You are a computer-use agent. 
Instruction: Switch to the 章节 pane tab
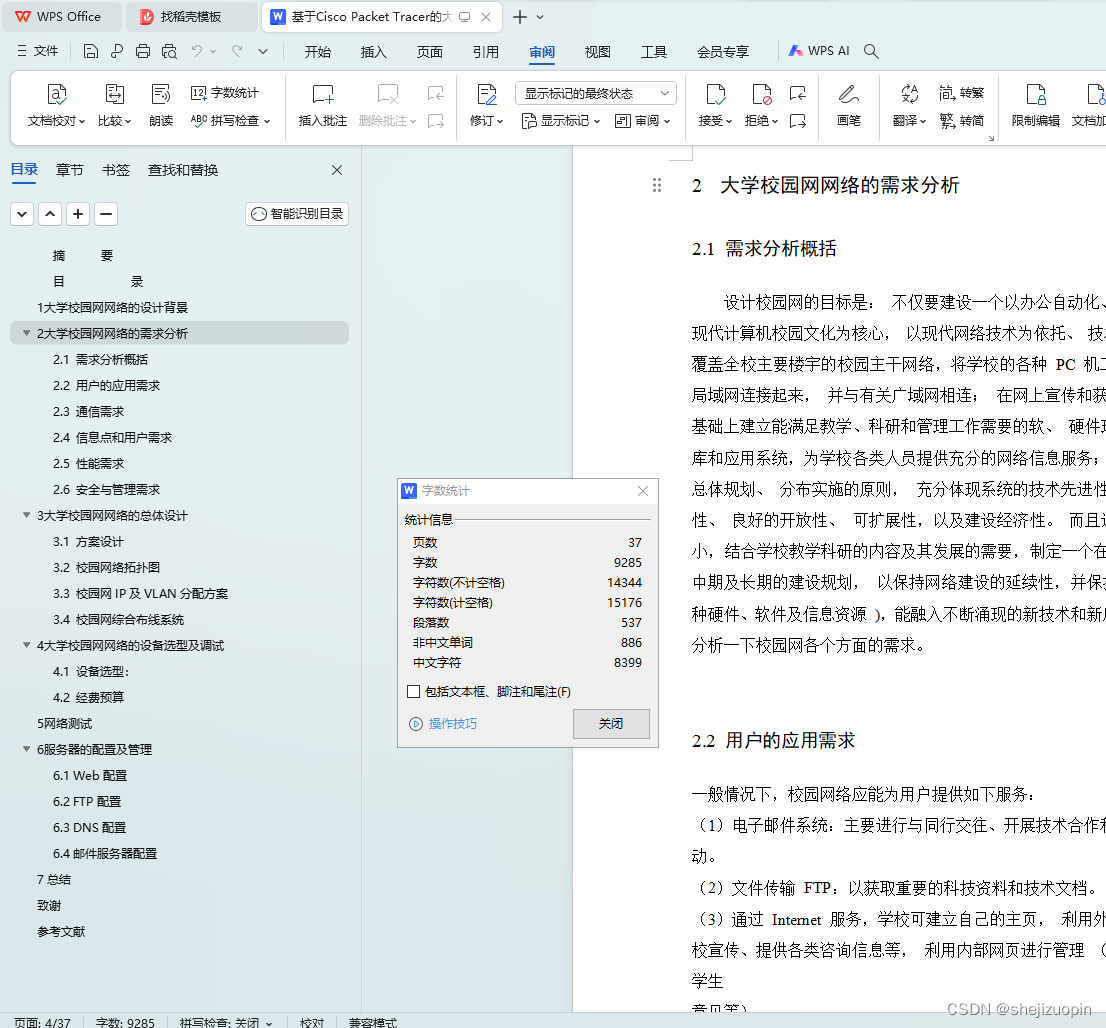pyautogui.click(x=69, y=170)
